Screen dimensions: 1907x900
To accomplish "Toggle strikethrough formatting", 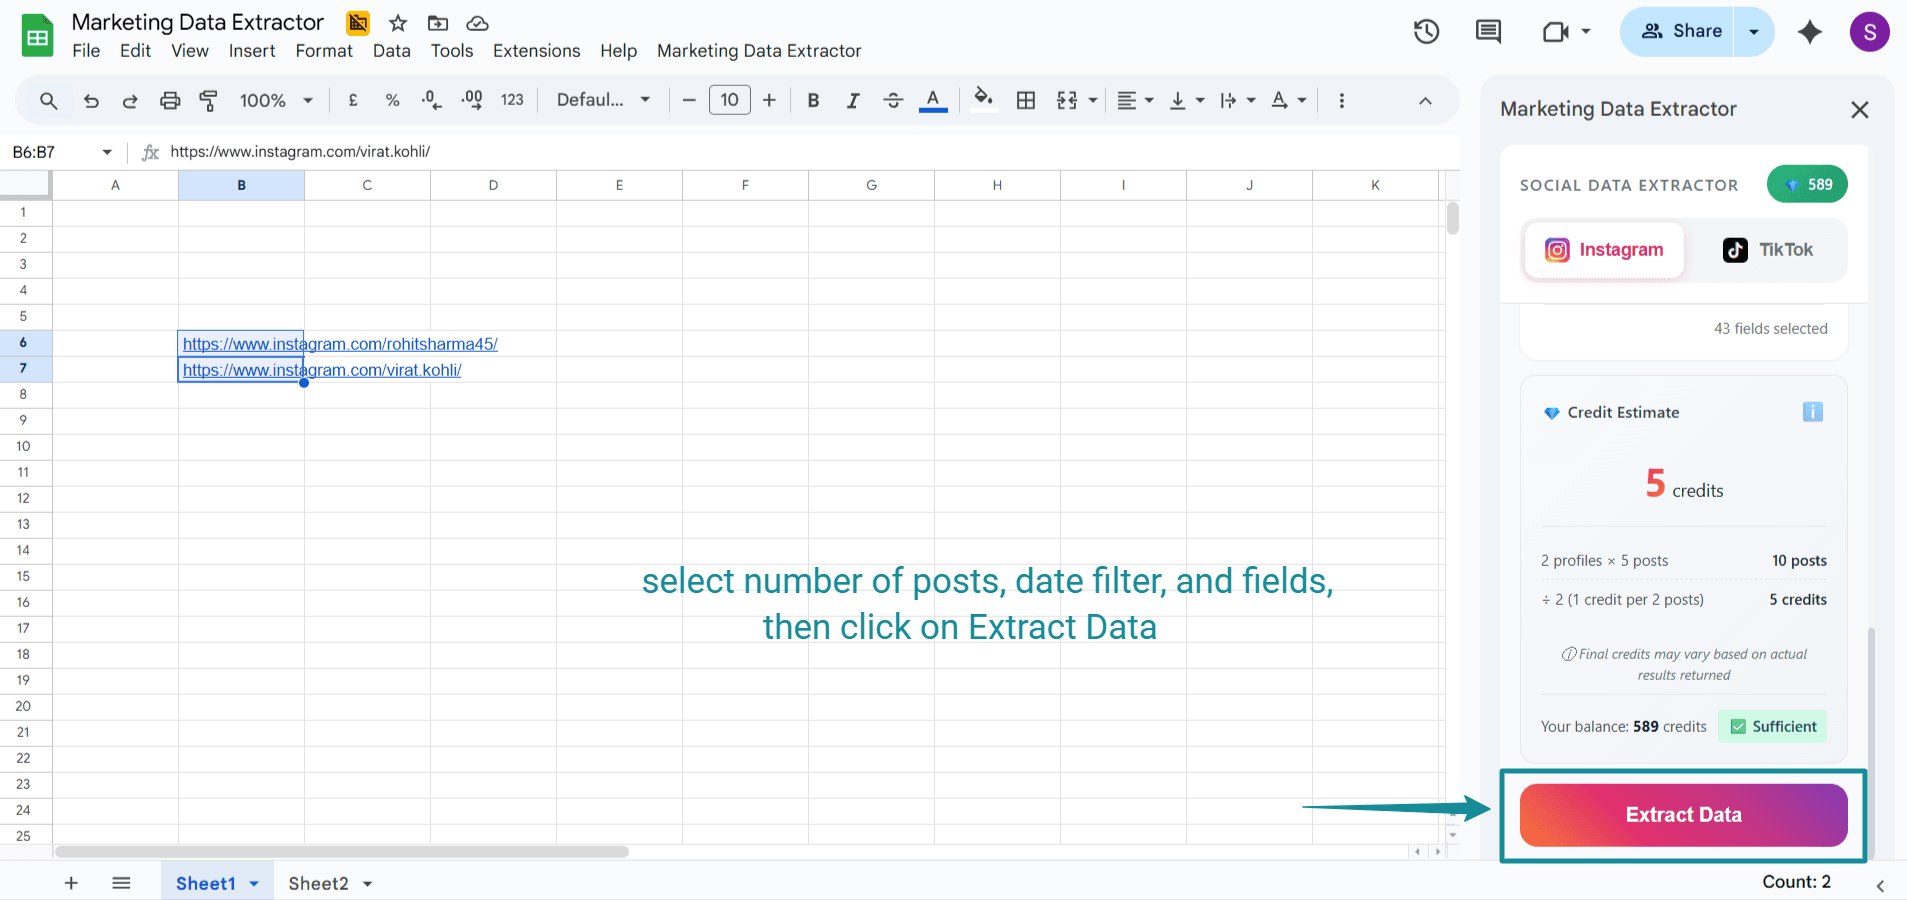I will click(x=893, y=100).
